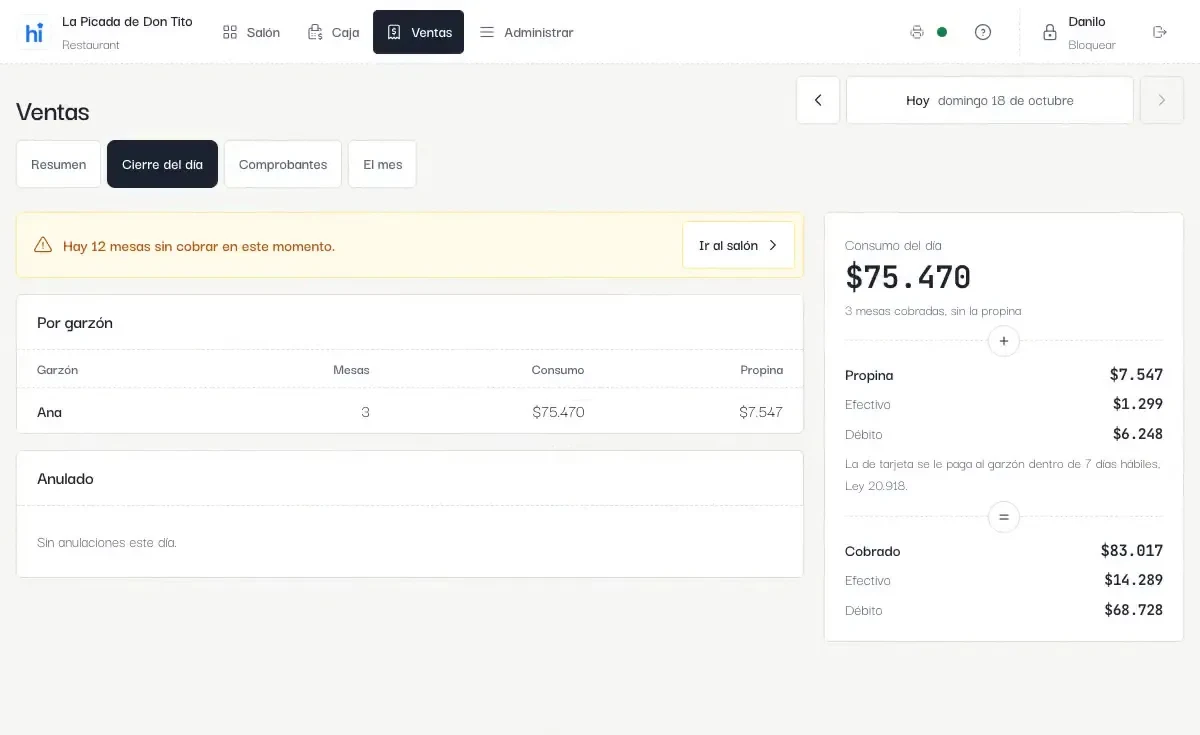Click the Propina Débito amount $6.248

1138,434
